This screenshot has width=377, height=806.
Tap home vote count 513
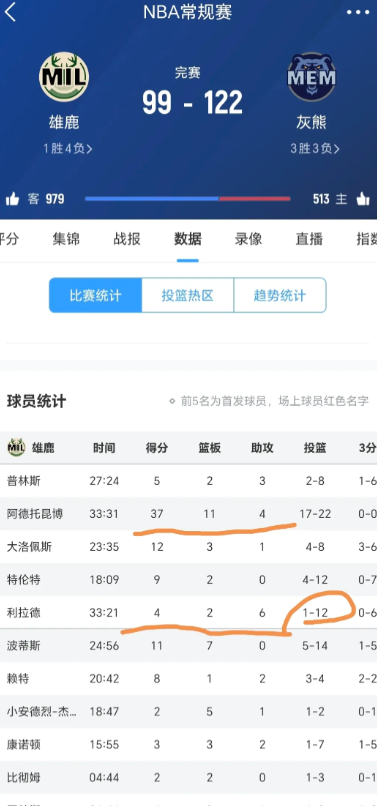[x=320, y=199]
